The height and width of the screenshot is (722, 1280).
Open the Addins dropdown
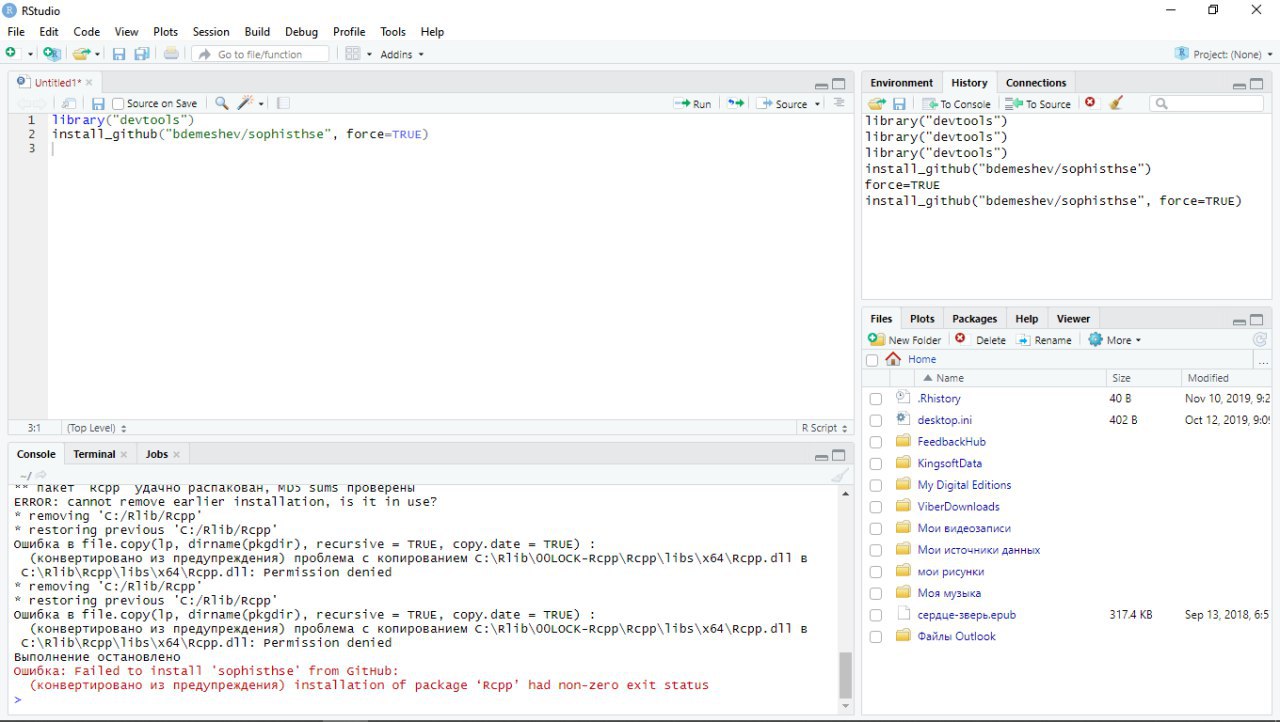pos(402,54)
